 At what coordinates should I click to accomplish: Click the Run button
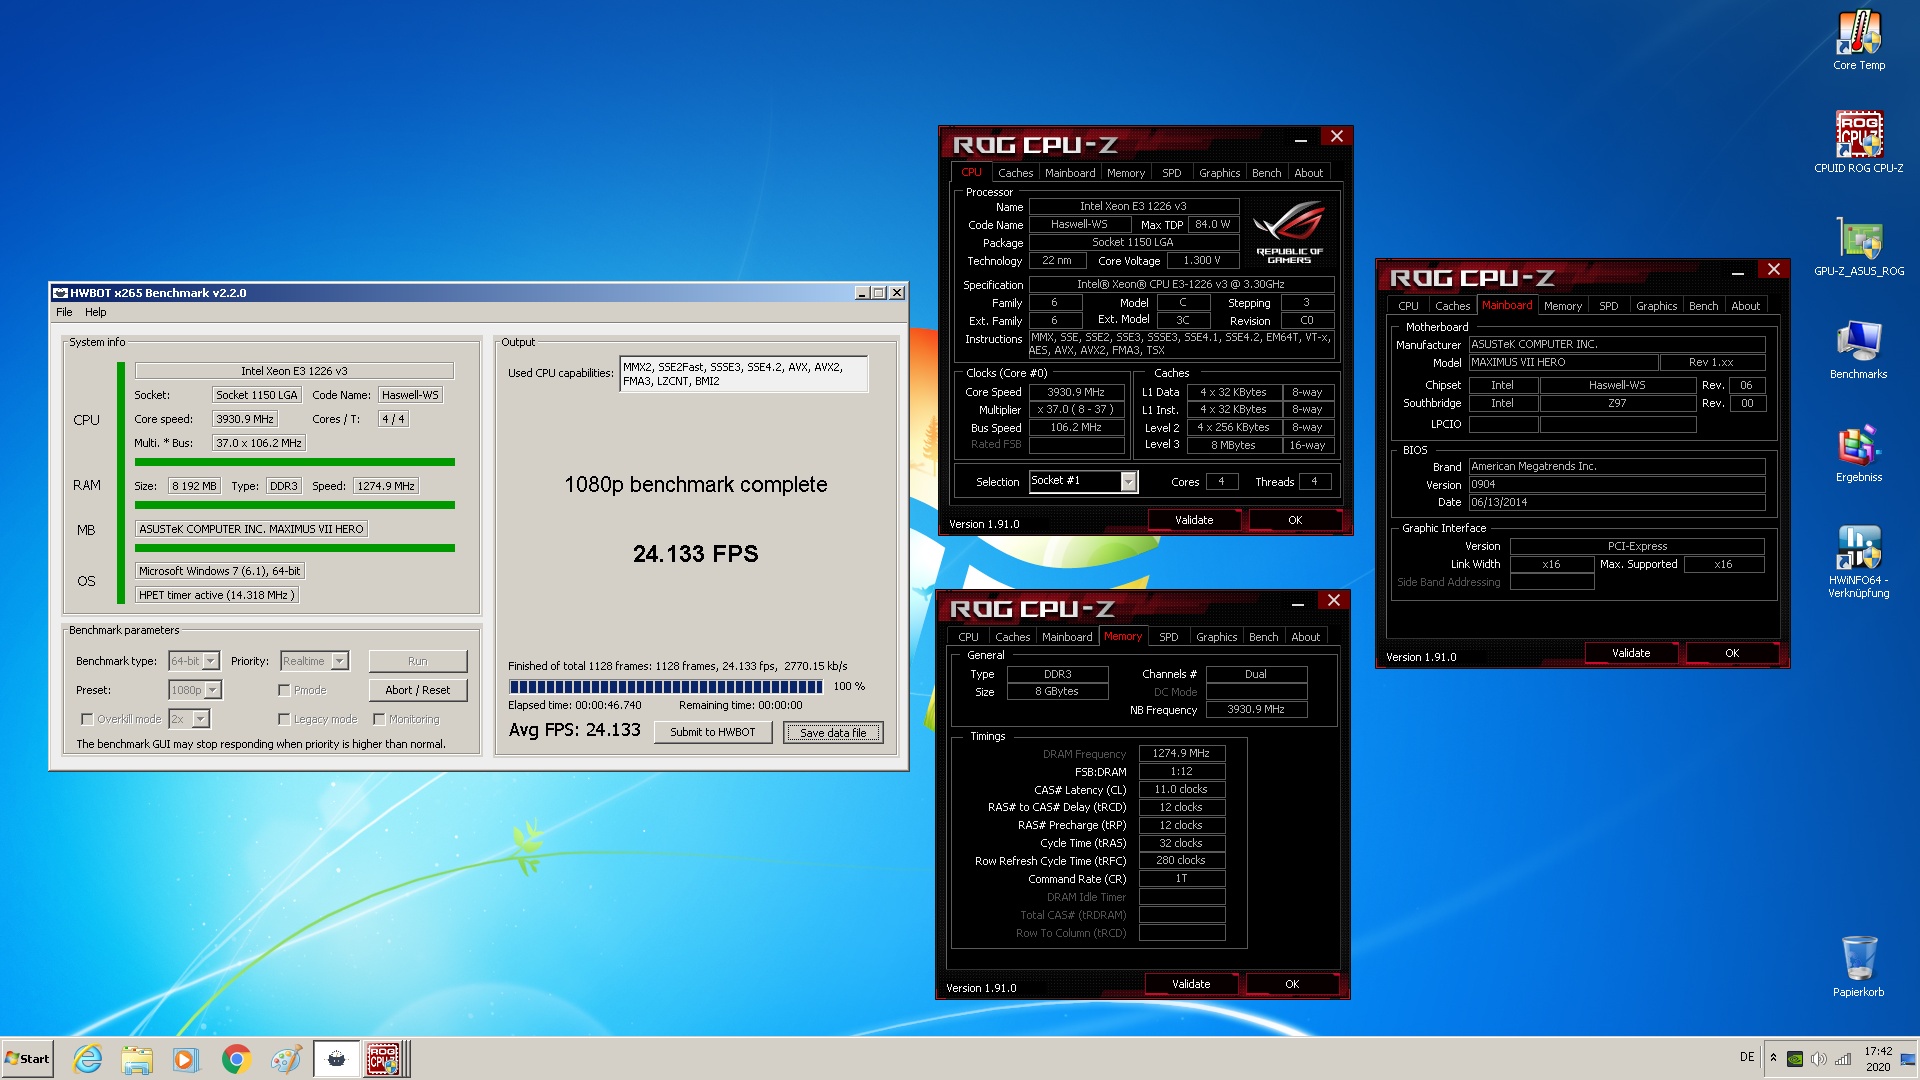point(417,661)
